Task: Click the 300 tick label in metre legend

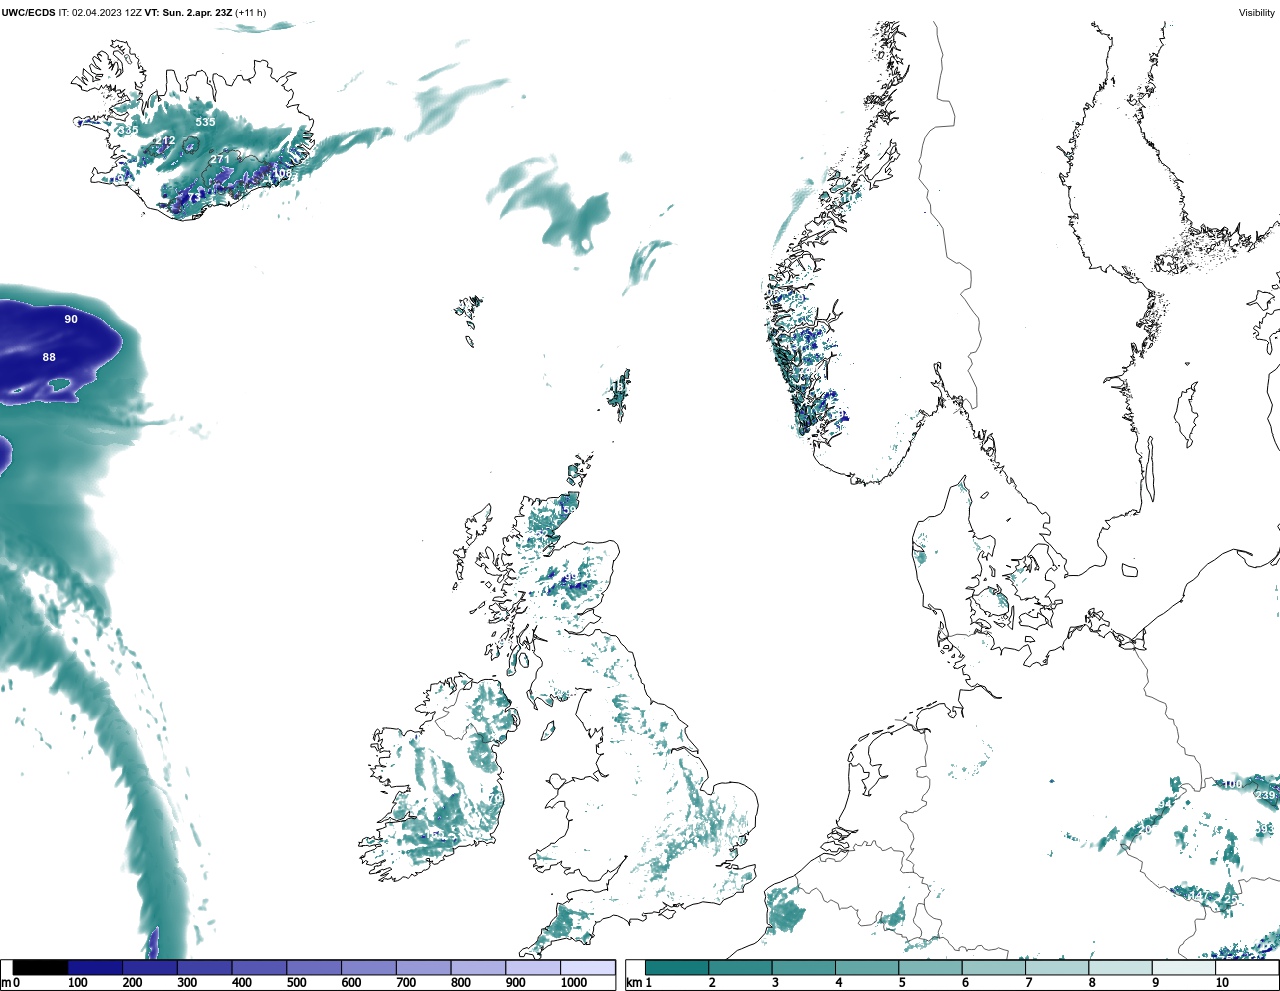Action: pyautogui.click(x=187, y=984)
